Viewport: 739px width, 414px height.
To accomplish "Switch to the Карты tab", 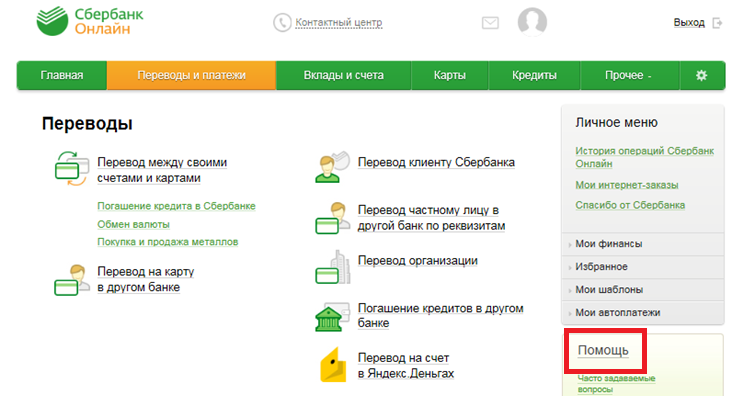I will pyautogui.click(x=450, y=75).
